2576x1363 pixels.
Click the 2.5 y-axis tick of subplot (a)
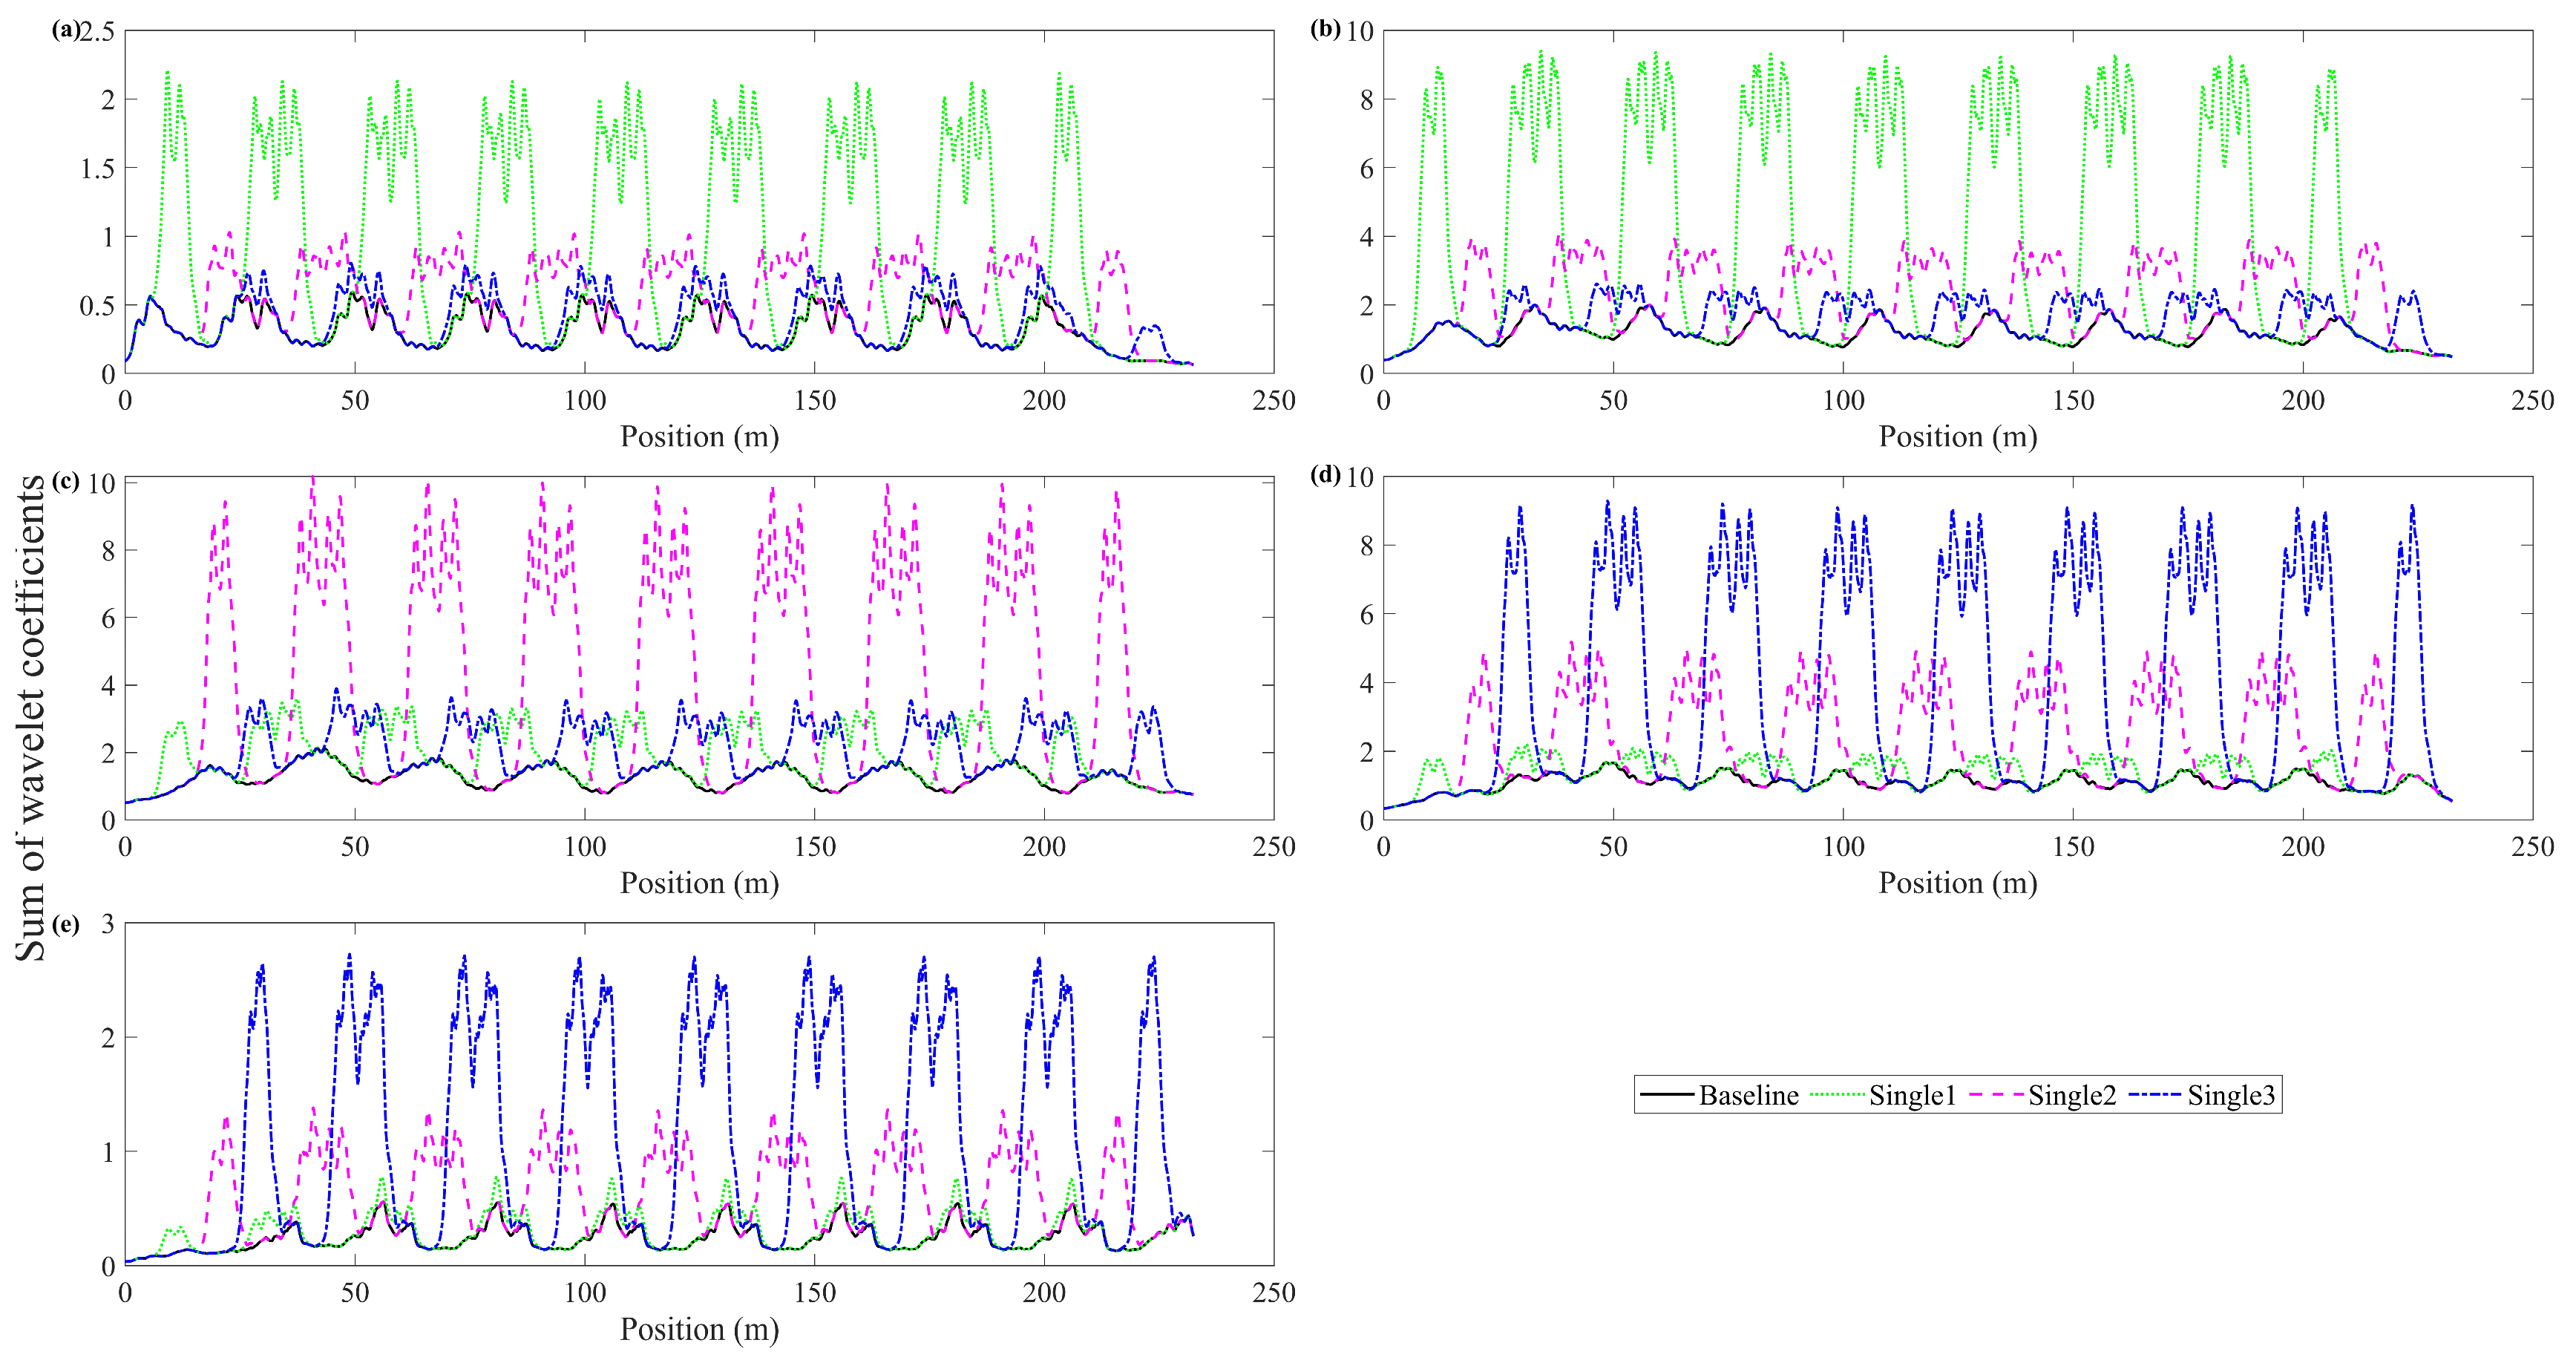tap(97, 32)
